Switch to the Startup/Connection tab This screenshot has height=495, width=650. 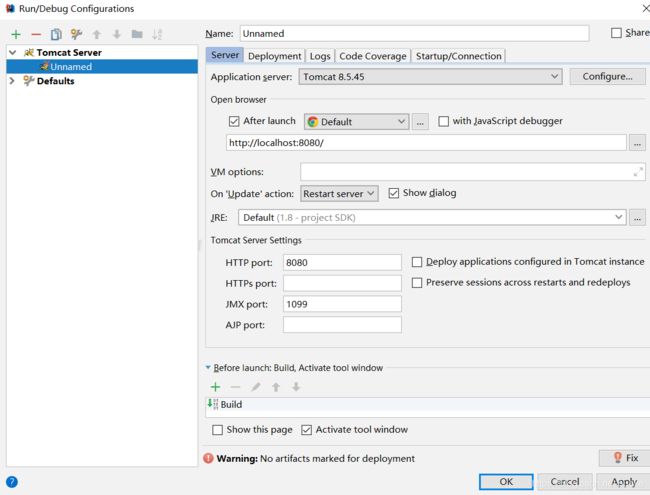(x=458, y=56)
